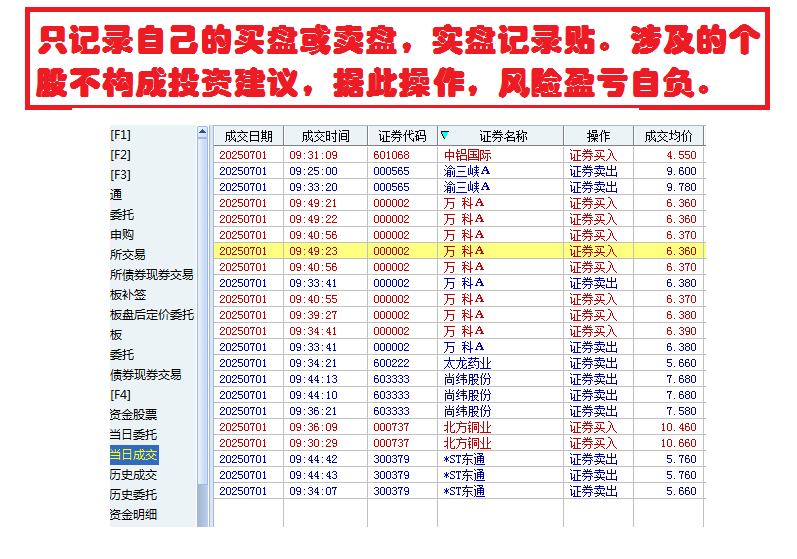
Task: Select the 太龙药业 stock name cell
Action: [x=500, y=363]
